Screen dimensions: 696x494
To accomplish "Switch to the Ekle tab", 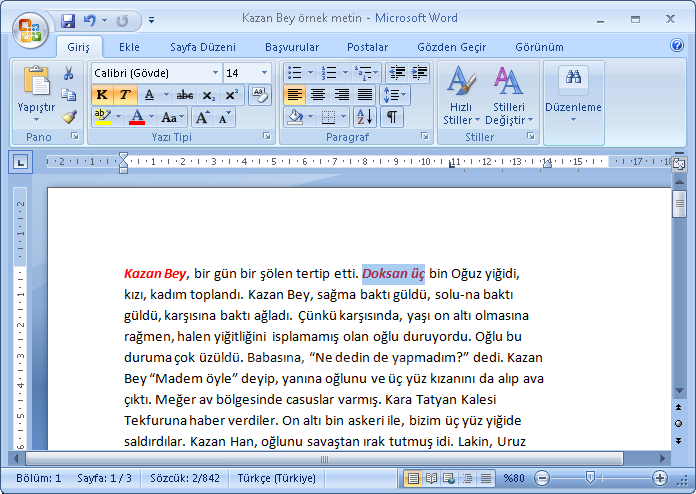I will [129, 47].
